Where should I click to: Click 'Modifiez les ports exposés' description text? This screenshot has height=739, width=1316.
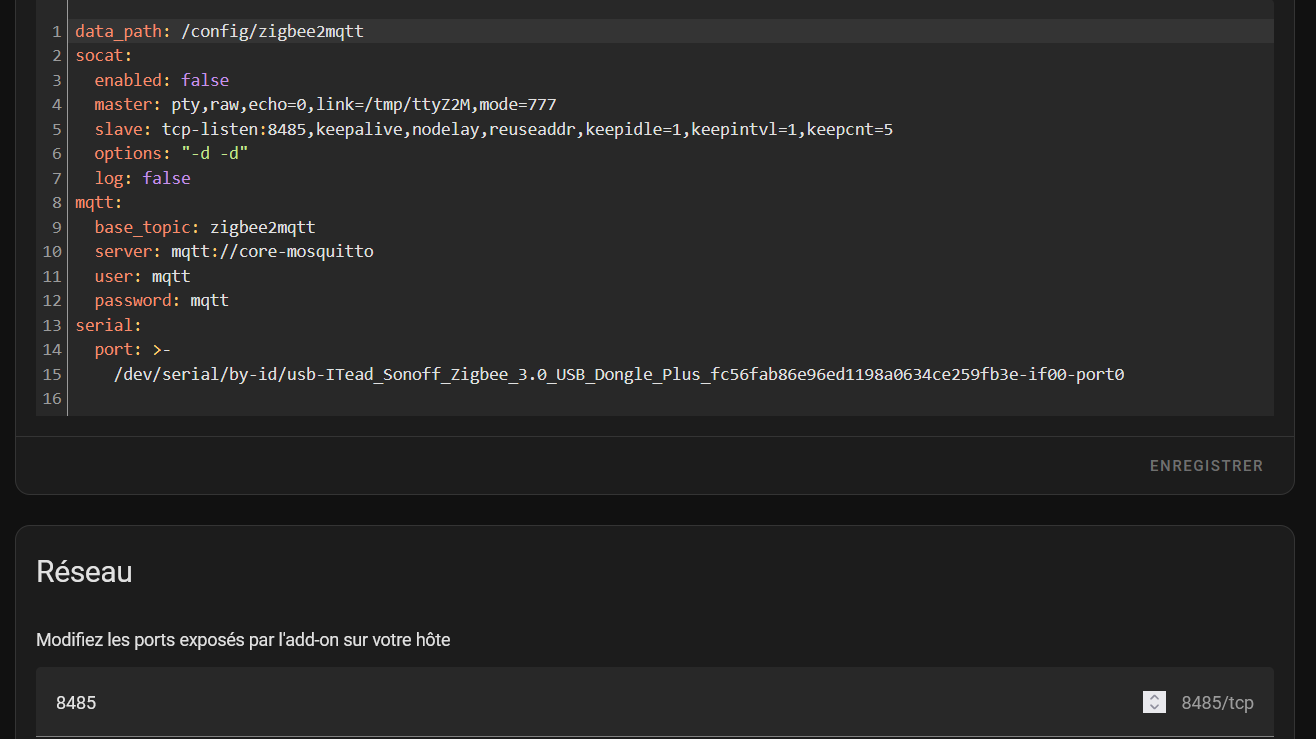243,640
